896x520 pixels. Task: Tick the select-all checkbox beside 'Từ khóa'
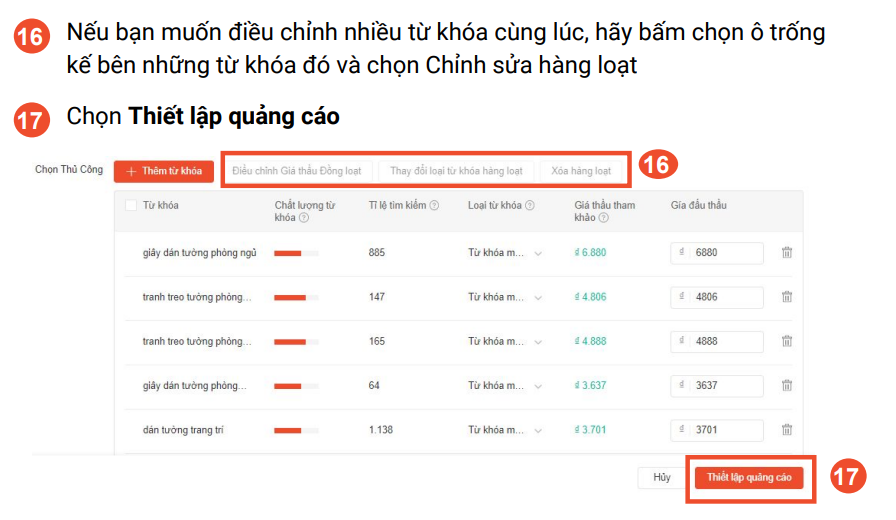[131, 206]
